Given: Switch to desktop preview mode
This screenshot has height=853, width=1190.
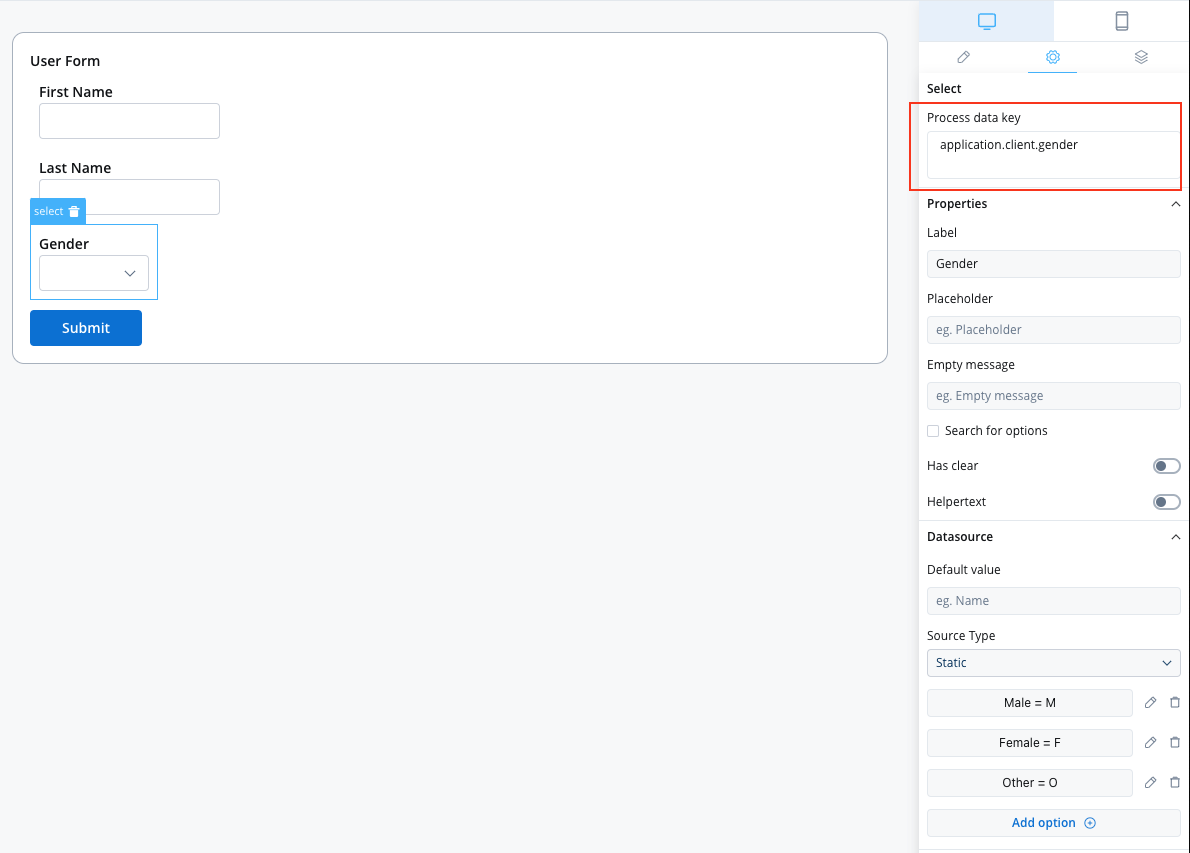Looking at the screenshot, I should pos(986,21).
